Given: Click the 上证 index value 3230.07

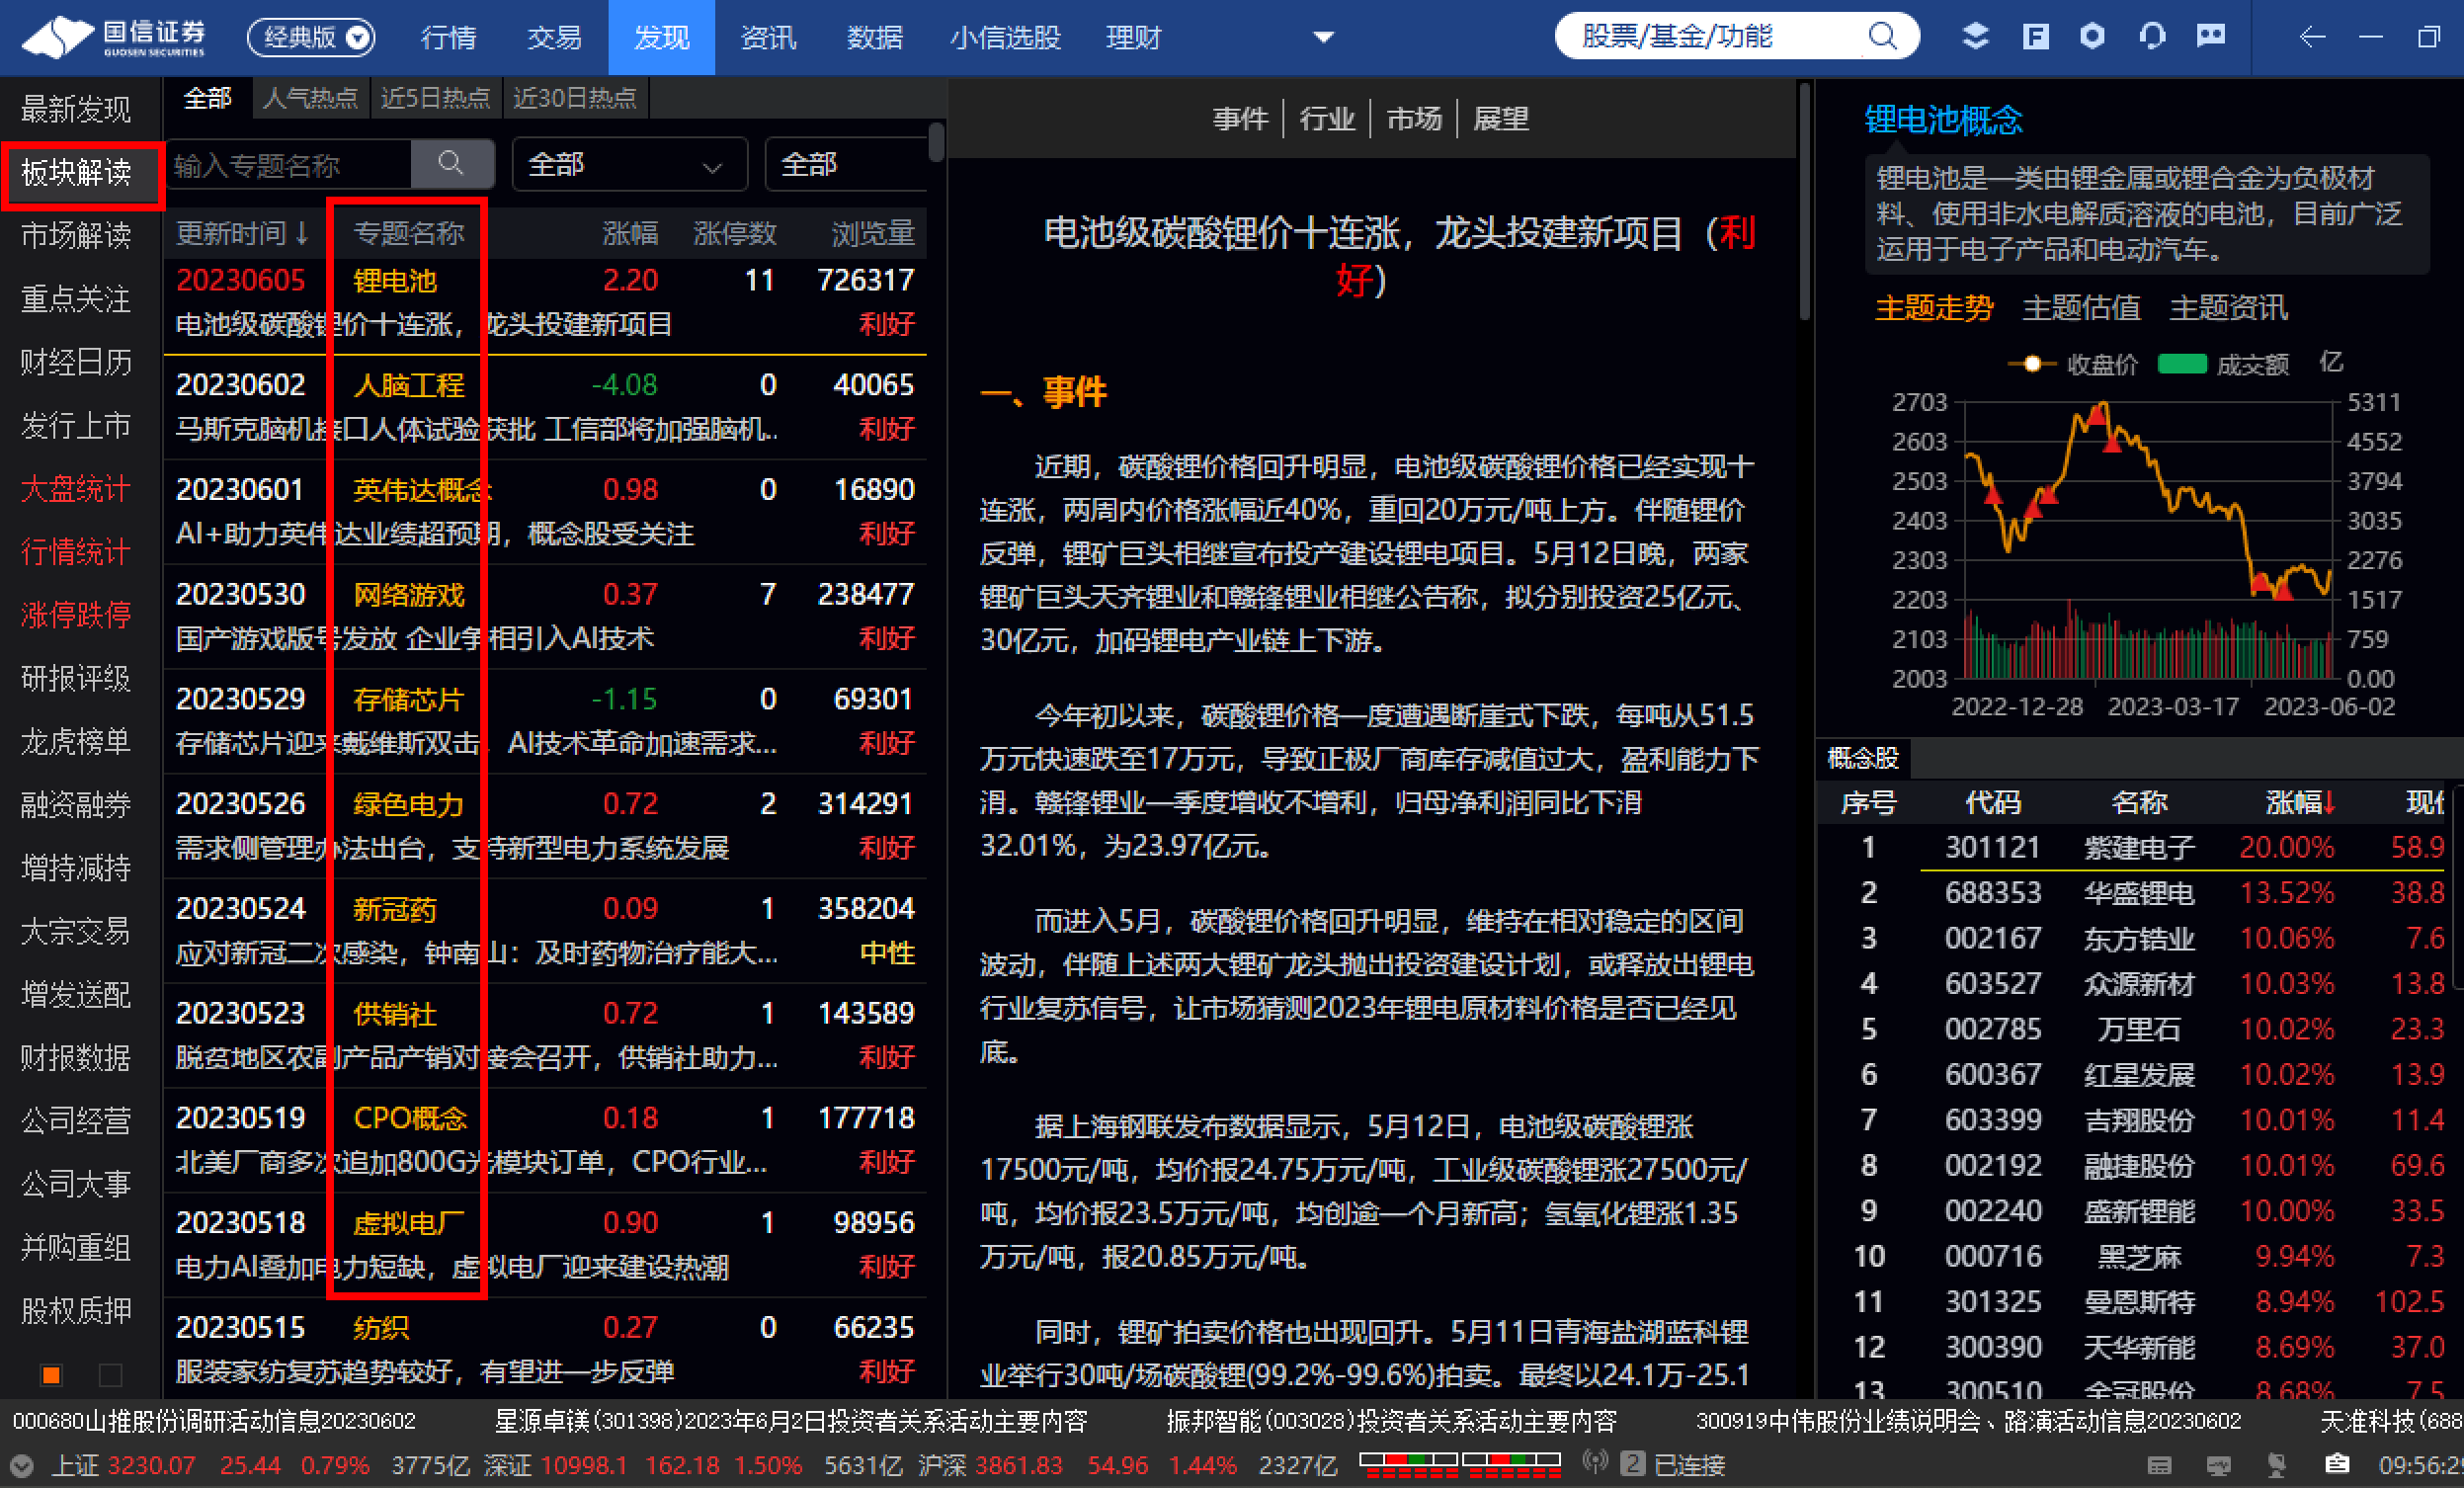Looking at the screenshot, I should 151,1466.
